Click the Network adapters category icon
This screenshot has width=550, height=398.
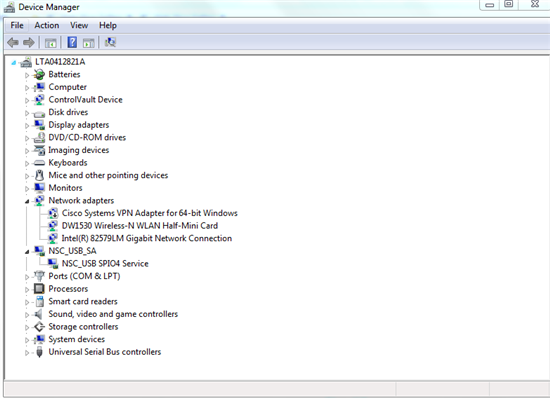[x=39, y=201]
